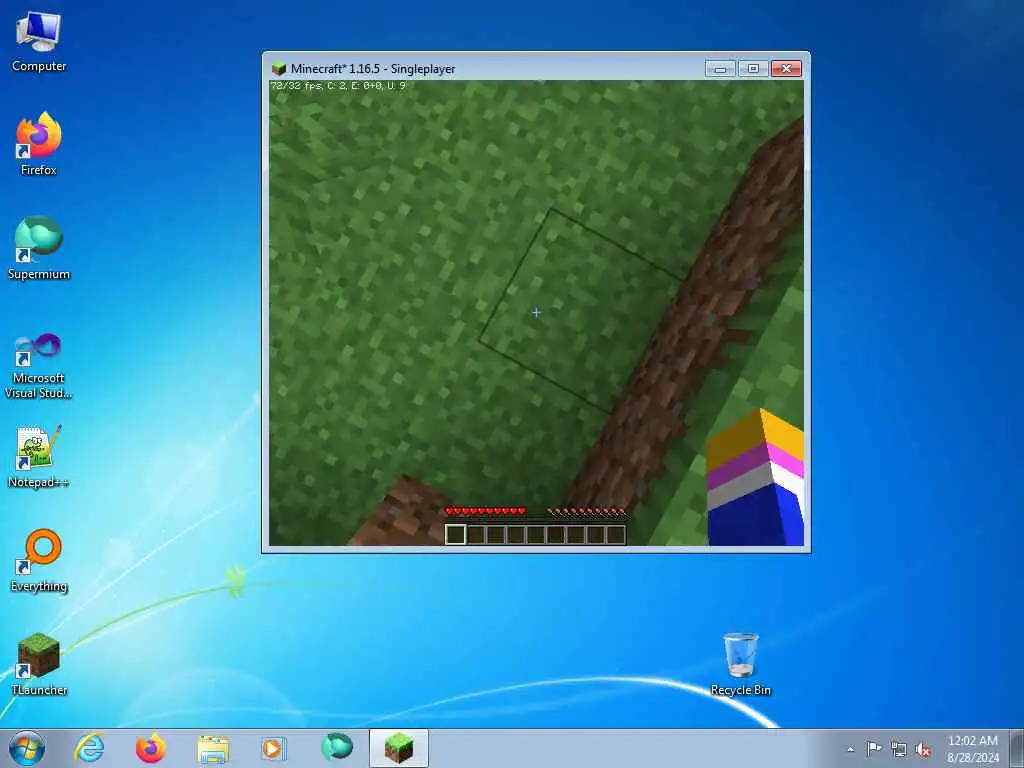Open the Computer desktop icon
Screen dimensions: 1024x768
pos(39,42)
